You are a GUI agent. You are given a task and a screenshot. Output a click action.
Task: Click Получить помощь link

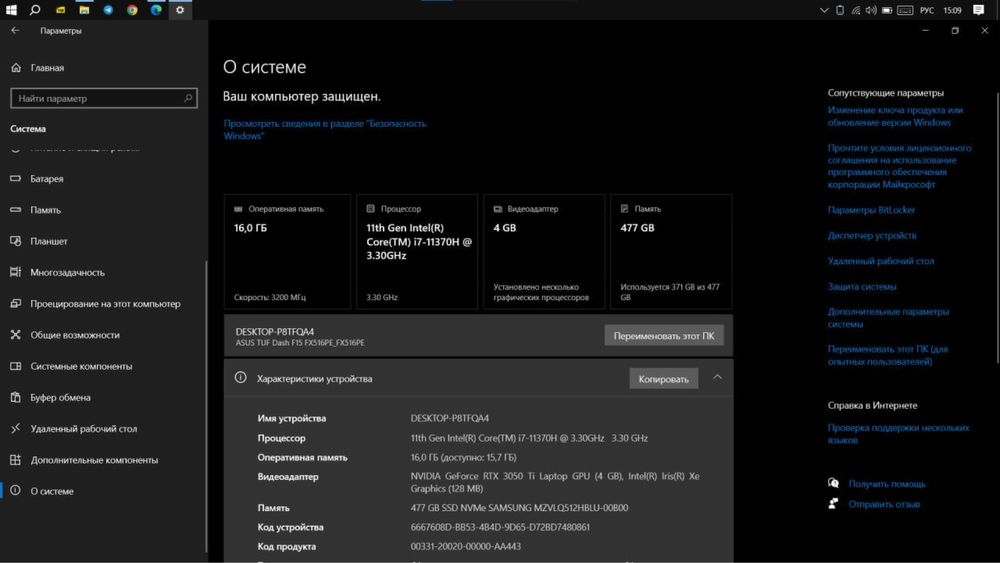click(x=886, y=484)
